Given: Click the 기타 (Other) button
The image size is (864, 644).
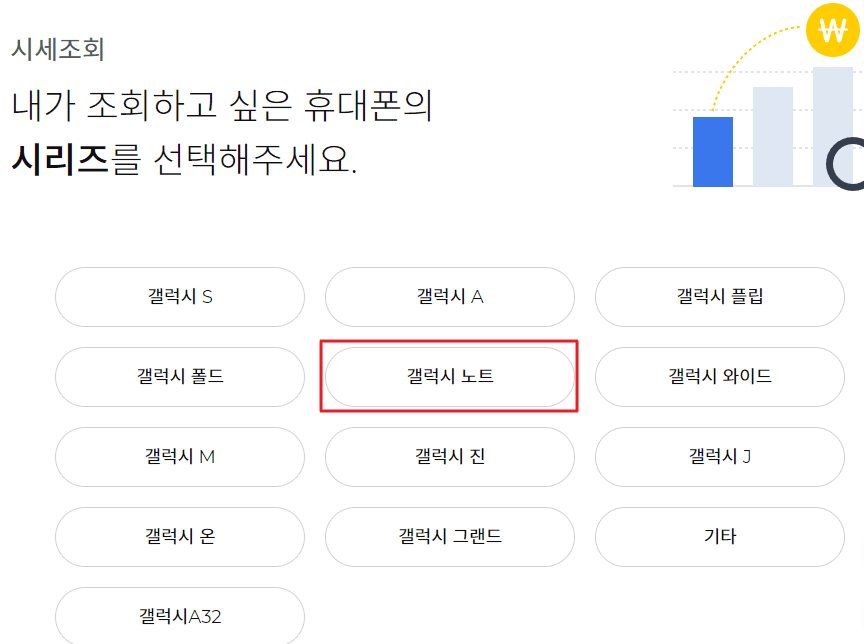Looking at the screenshot, I should tap(719, 537).
